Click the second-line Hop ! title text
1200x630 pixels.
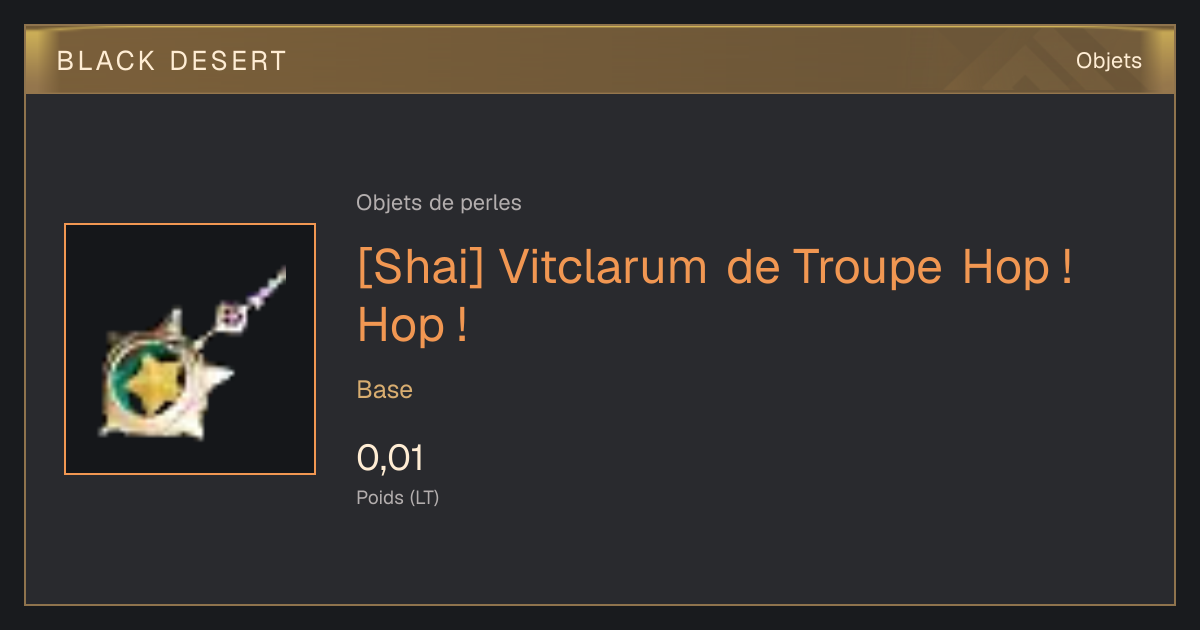coord(412,326)
